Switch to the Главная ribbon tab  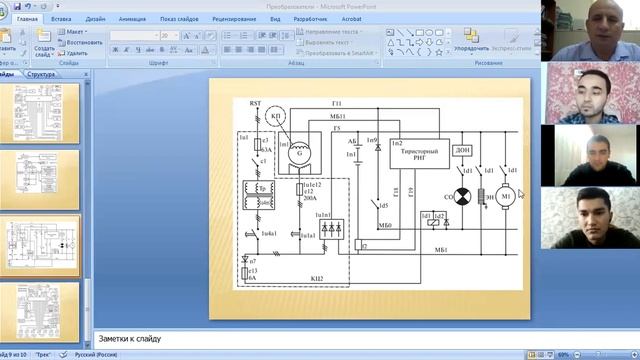(x=27, y=19)
